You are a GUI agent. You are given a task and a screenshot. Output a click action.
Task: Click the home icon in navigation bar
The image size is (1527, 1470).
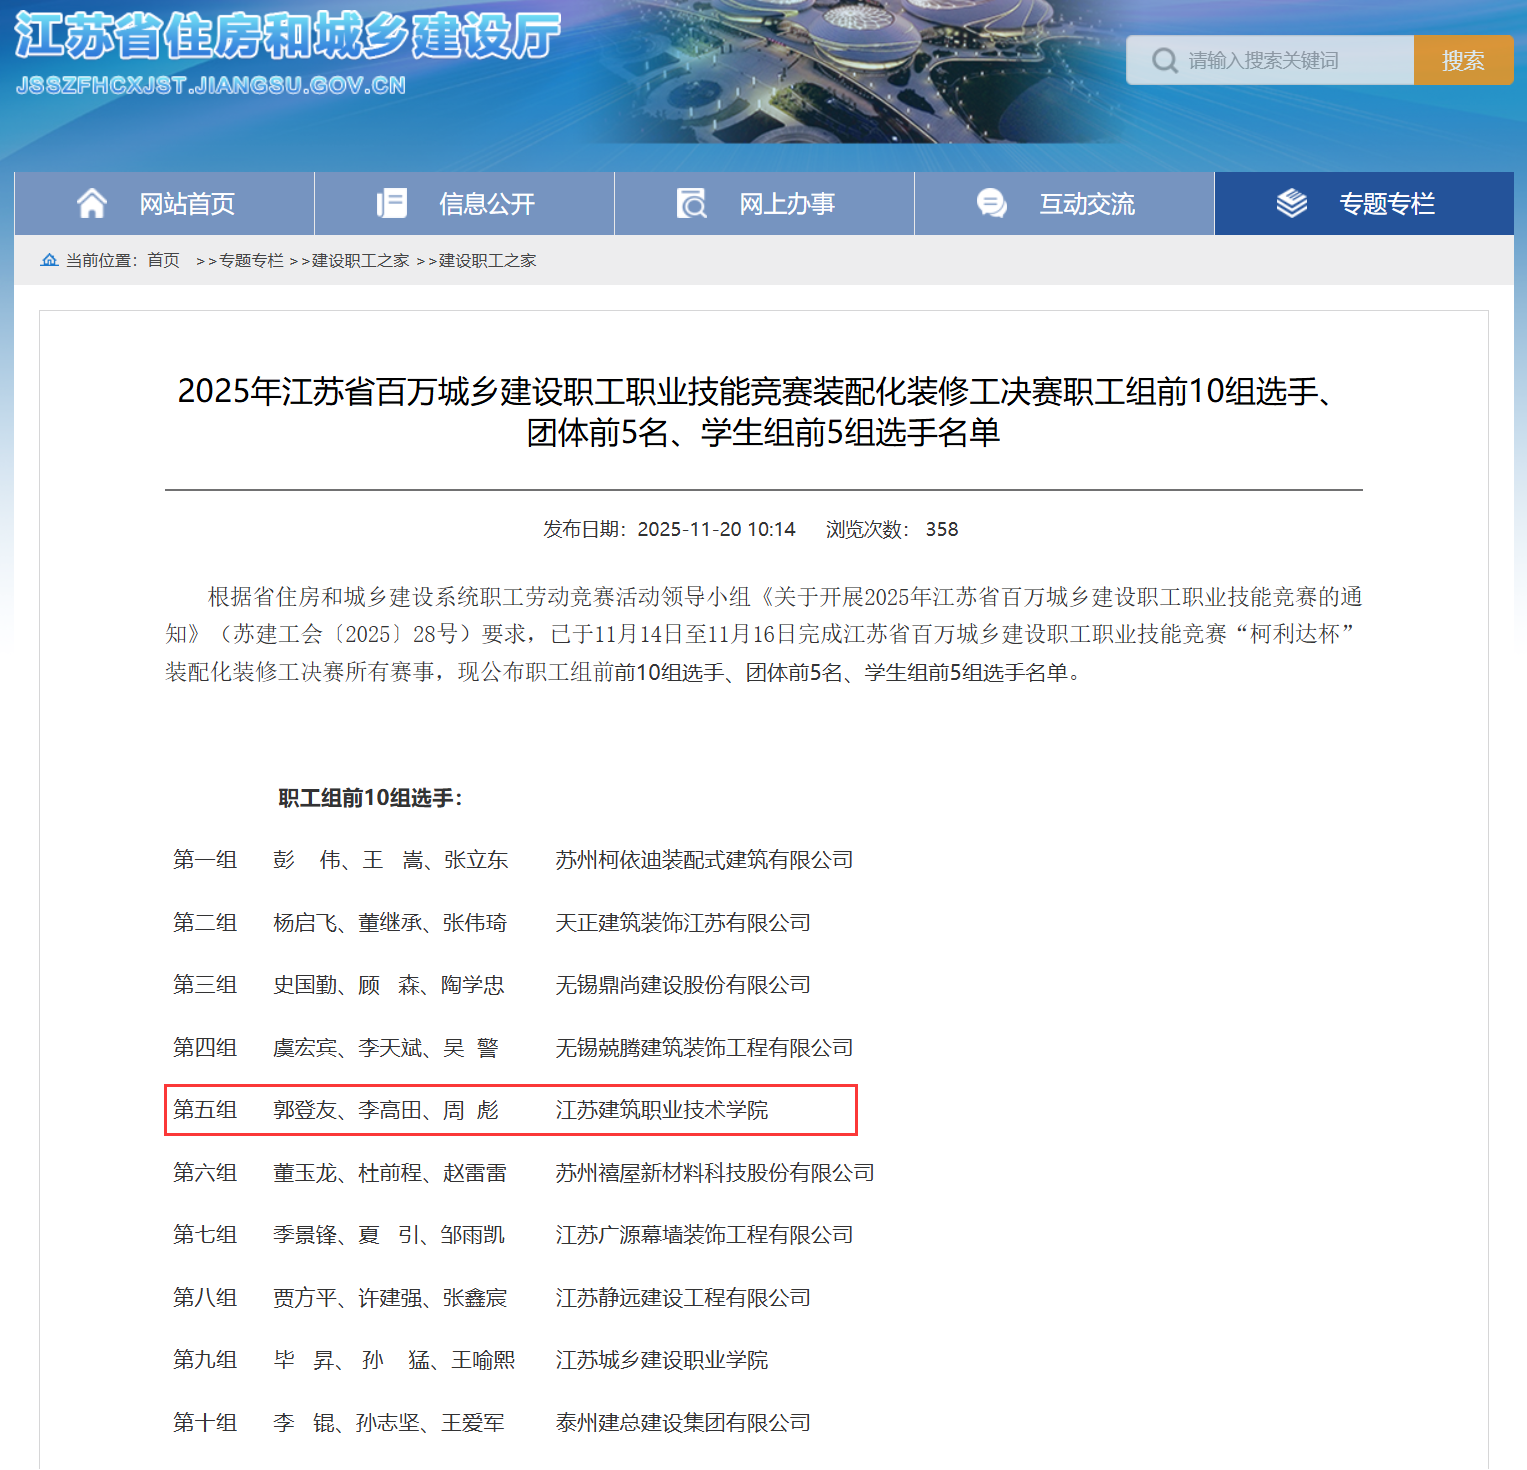[x=92, y=203]
